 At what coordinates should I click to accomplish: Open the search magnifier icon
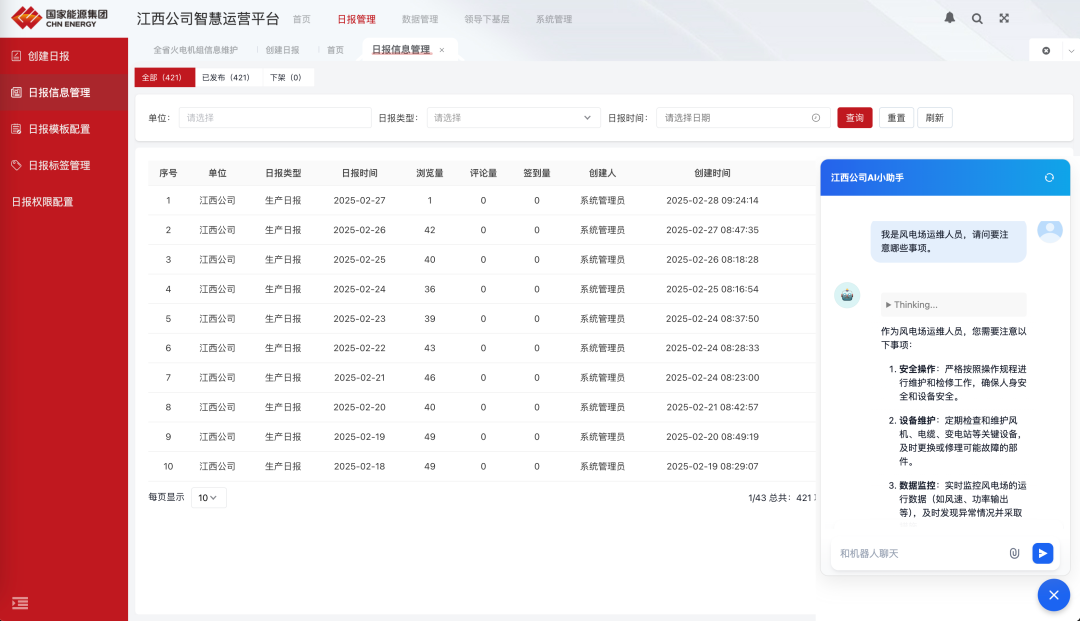tap(977, 19)
